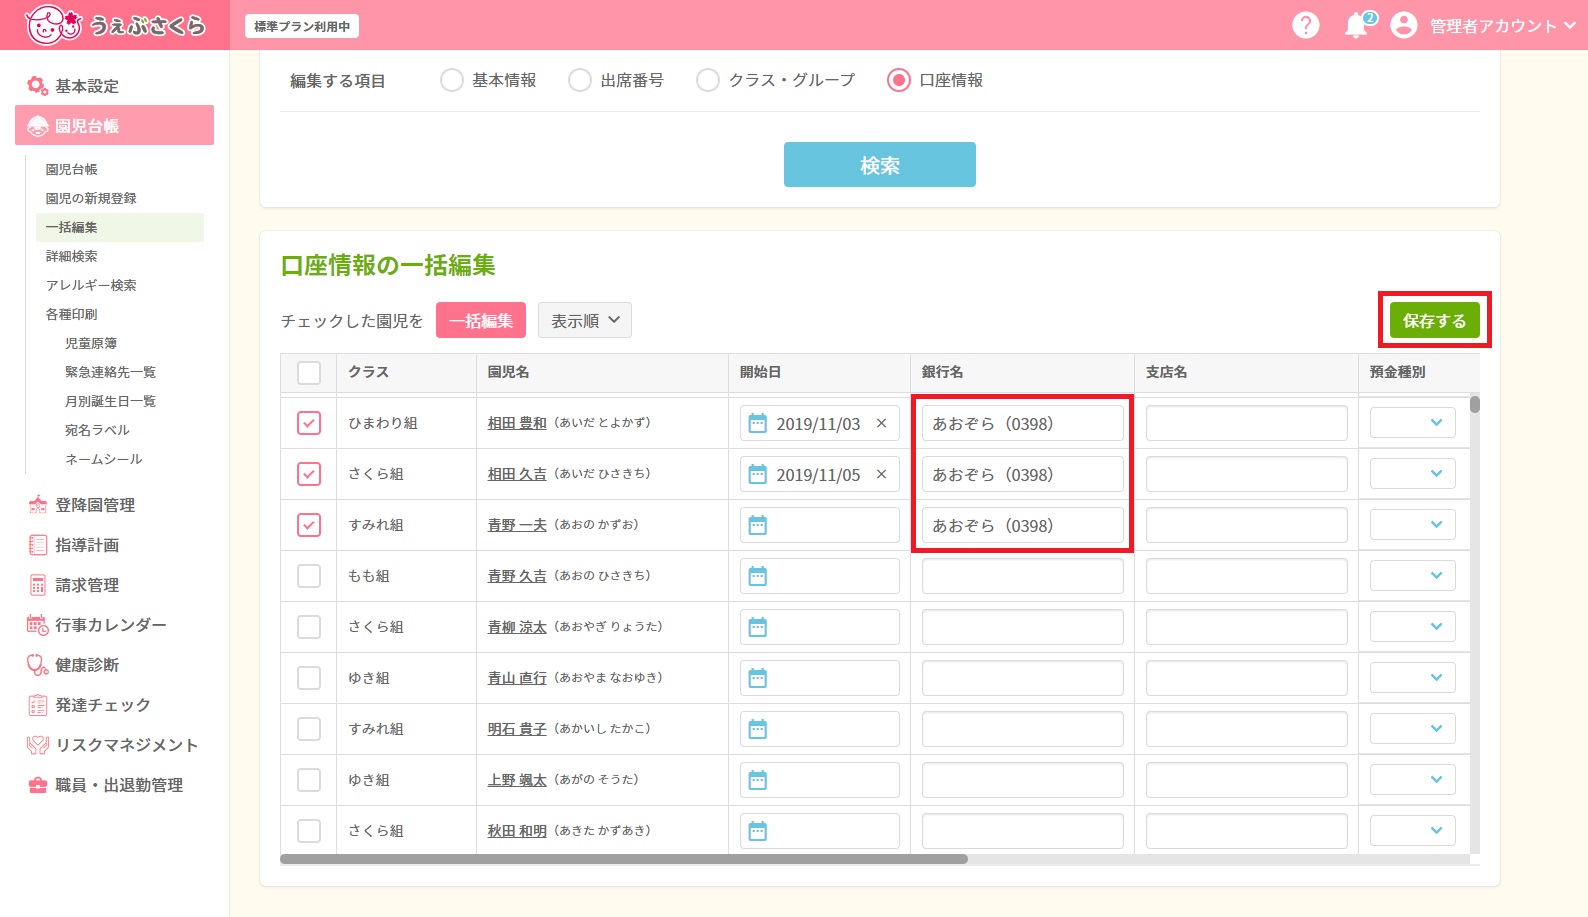Viewport: 1588px width, 917px height.
Task: Click the 基本設定 gear icon
Action: [37, 86]
